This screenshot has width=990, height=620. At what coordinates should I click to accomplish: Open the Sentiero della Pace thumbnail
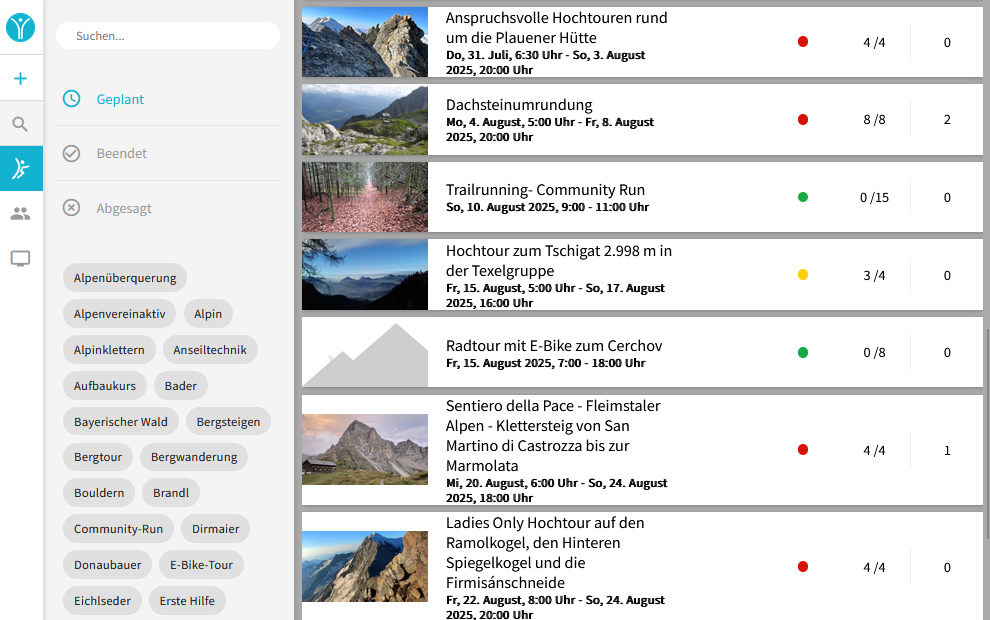point(365,450)
